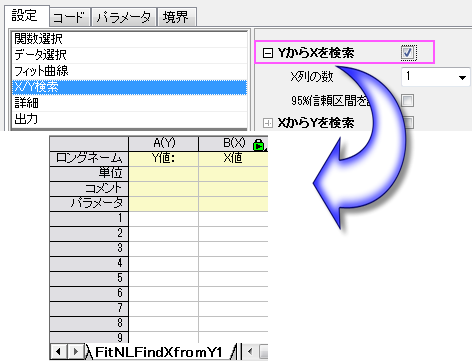Click horizontal scrollbar left arrow

[250, 352]
